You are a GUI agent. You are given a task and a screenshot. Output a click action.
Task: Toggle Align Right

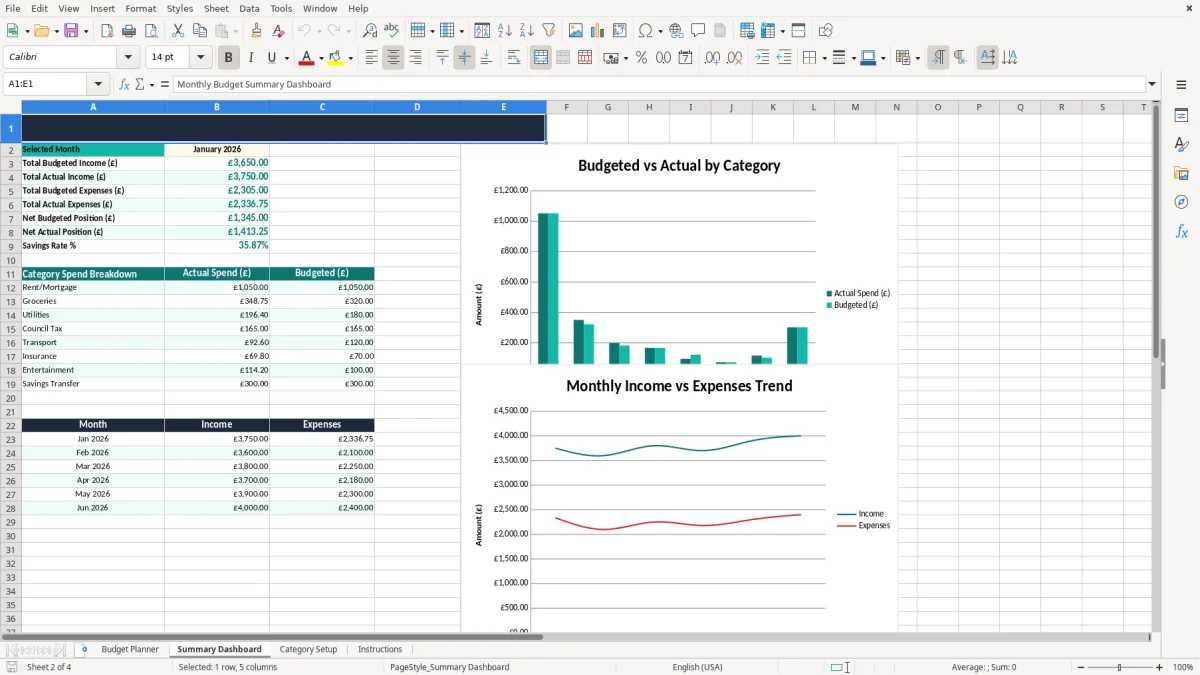[x=415, y=58]
